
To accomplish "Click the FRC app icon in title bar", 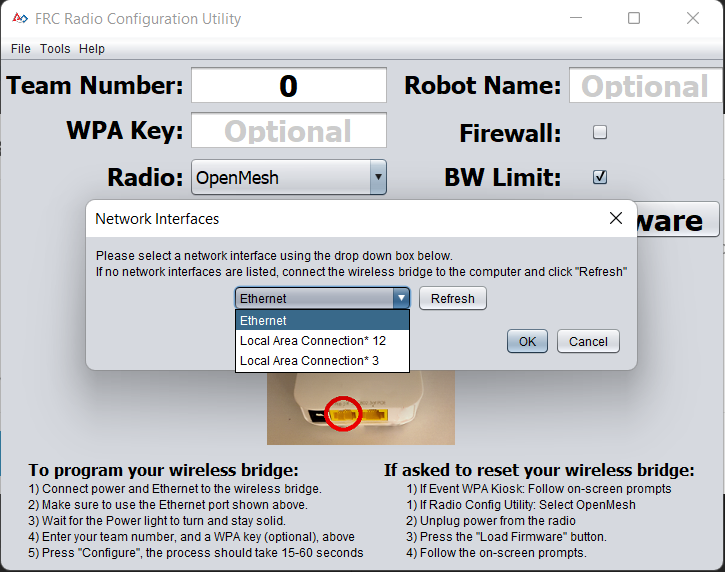I will tap(18, 19).
